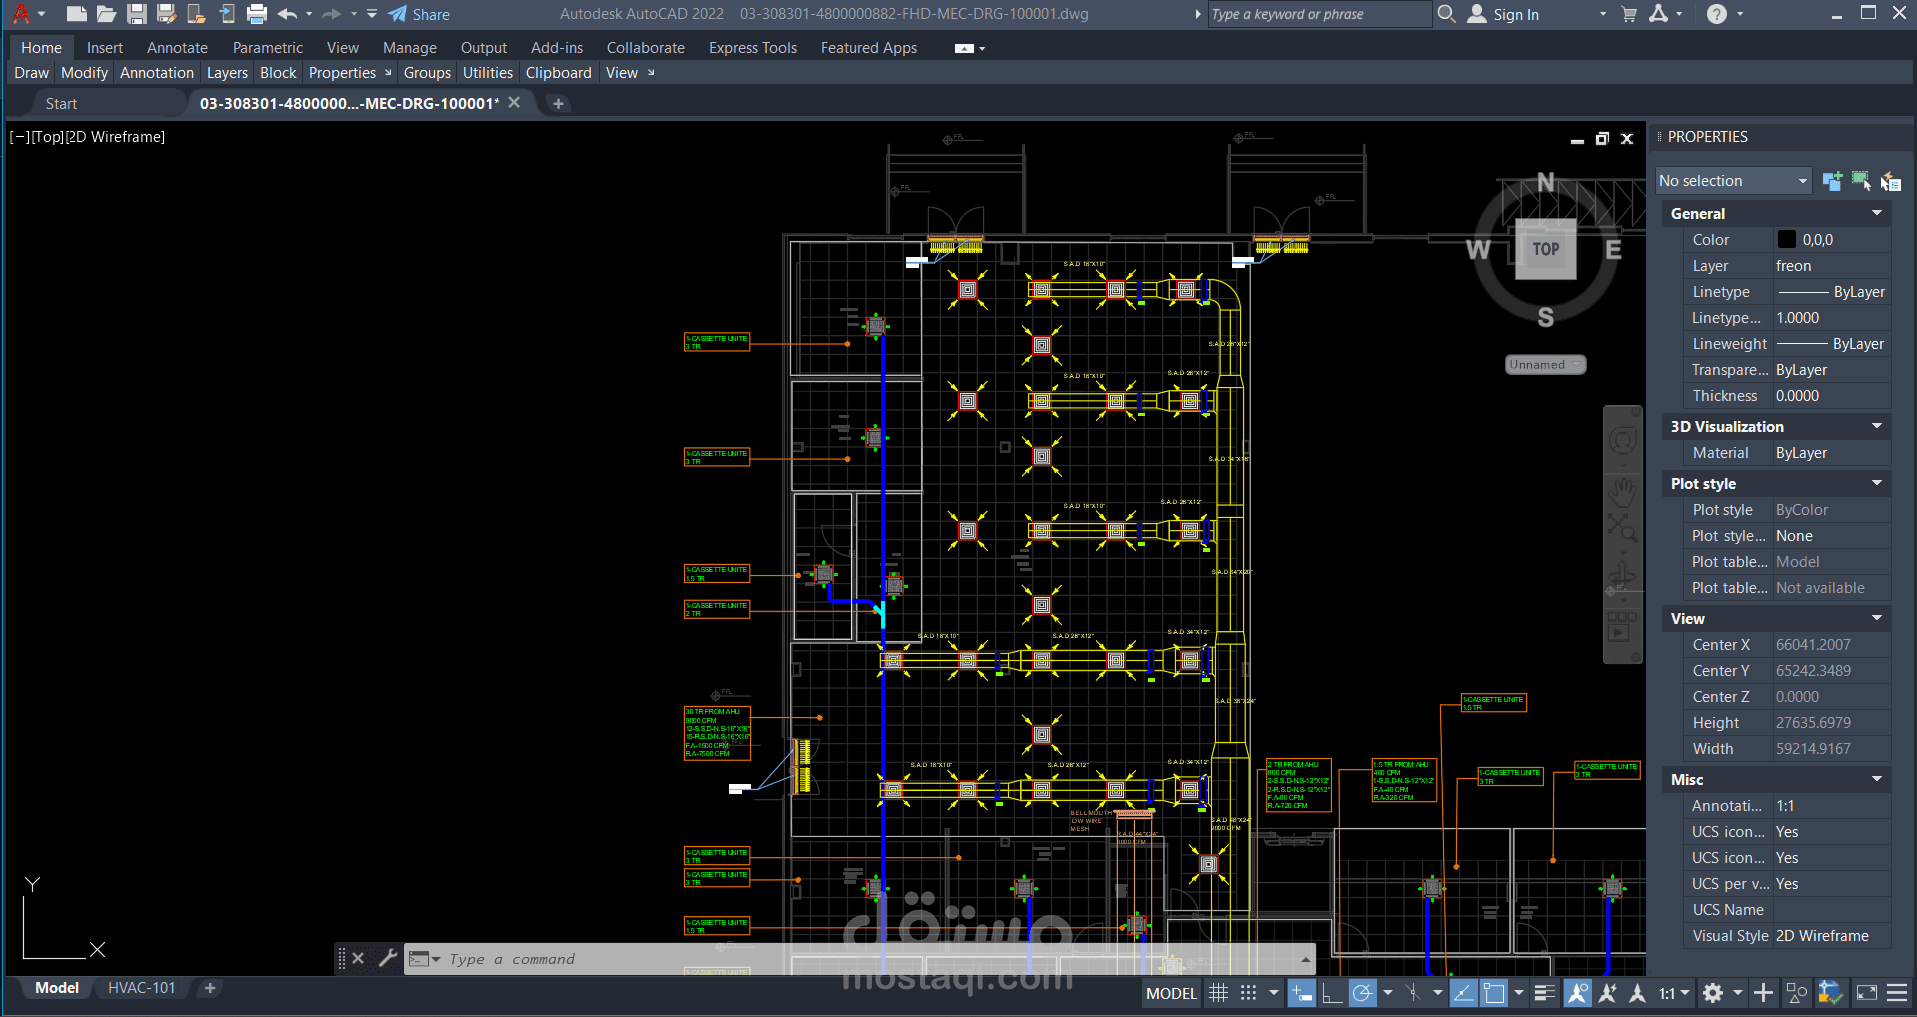The image size is (1917, 1017).
Task: Click the Toggle PICKADD value icon
Action: click(1832, 181)
